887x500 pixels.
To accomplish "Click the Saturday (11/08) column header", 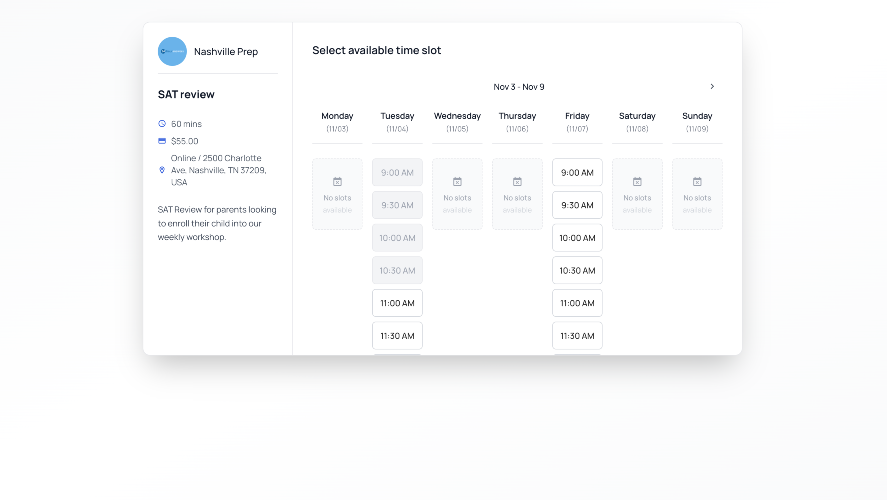I will click(637, 122).
